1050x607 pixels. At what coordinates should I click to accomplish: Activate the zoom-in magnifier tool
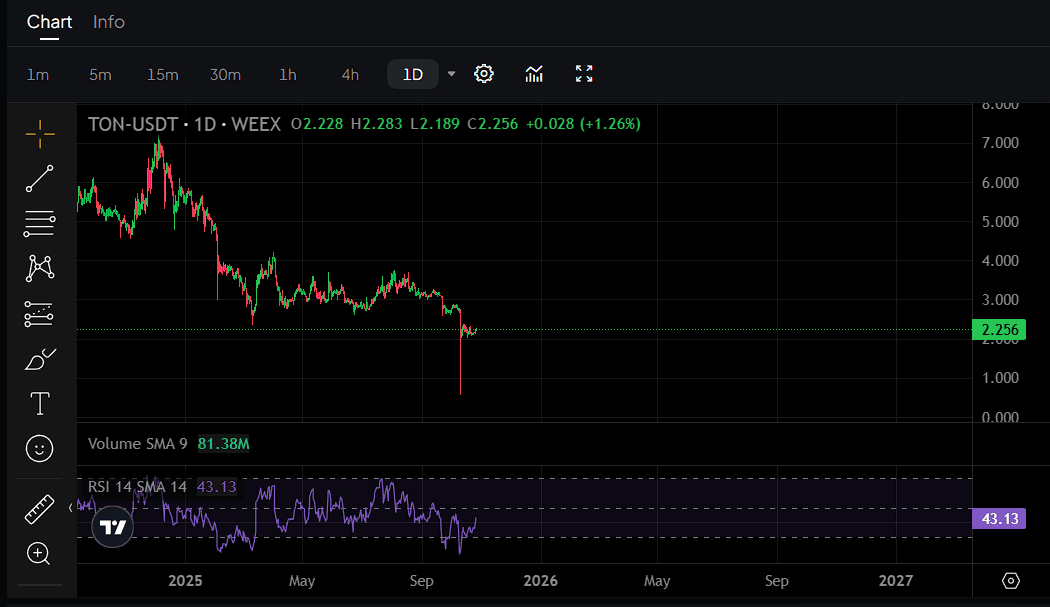pos(39,553)
